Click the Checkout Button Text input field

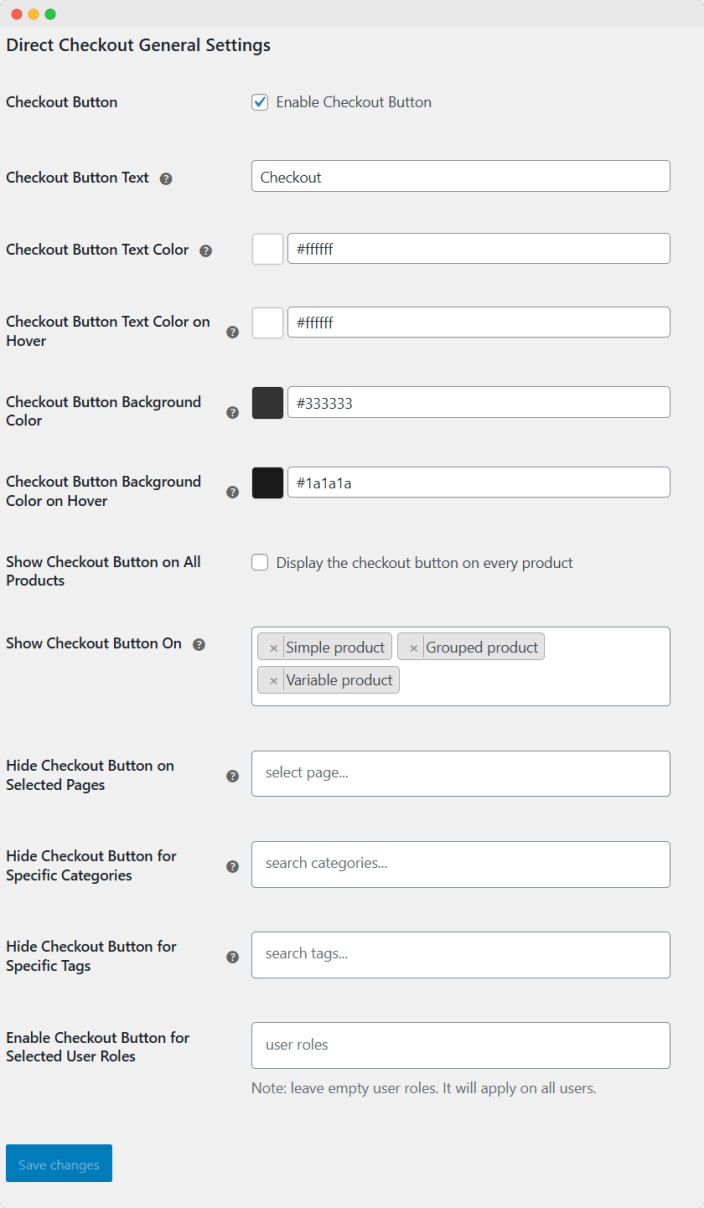click(460, 177)
